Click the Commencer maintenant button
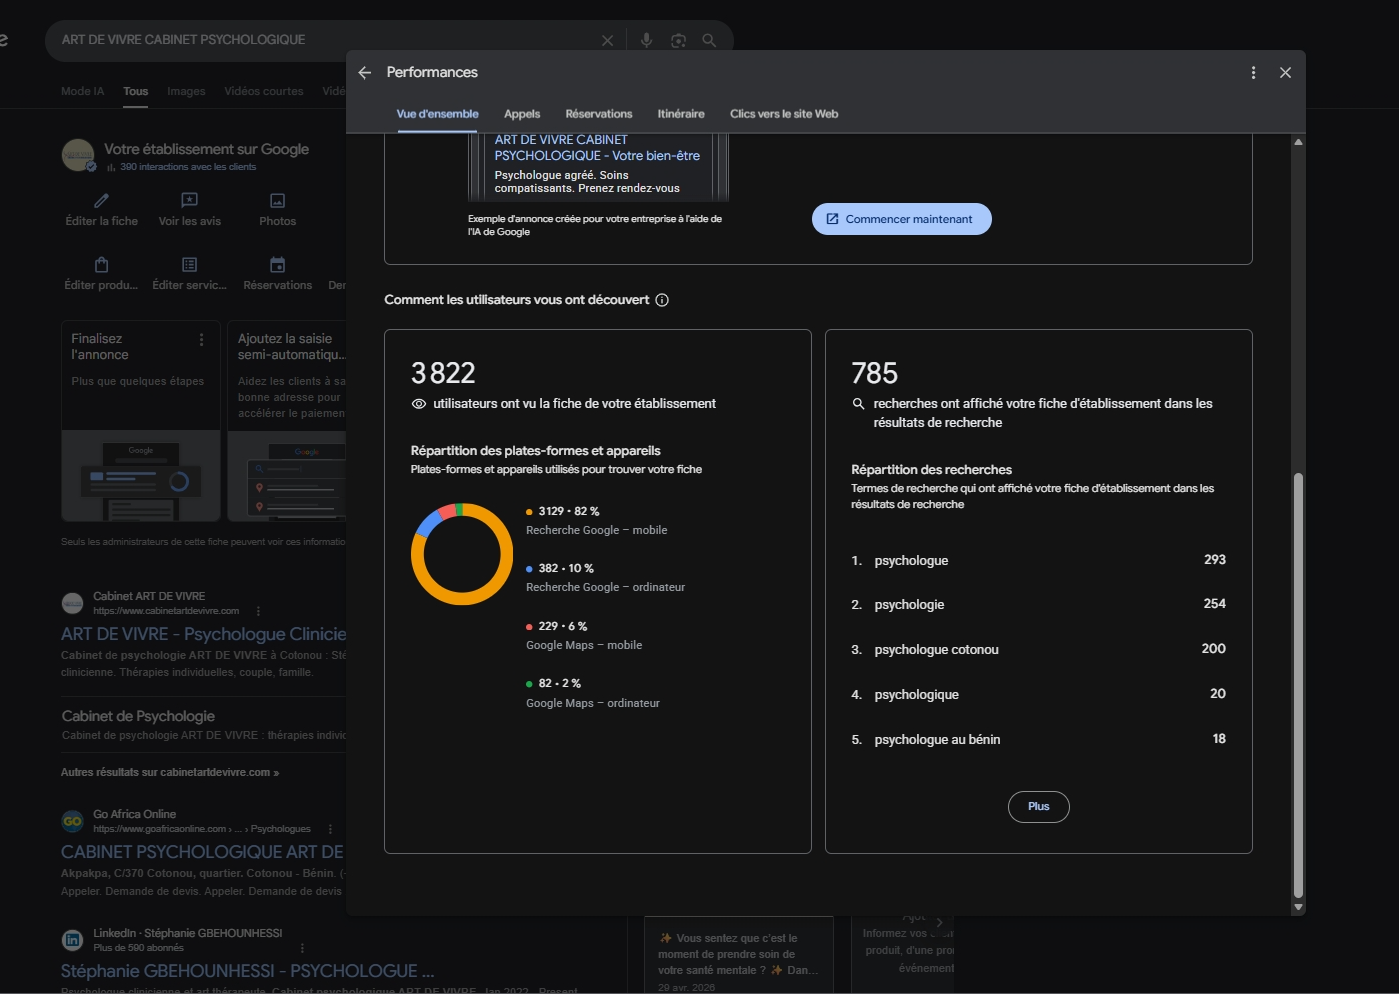This screenshot has width=1399, height=994. point(902,219)
